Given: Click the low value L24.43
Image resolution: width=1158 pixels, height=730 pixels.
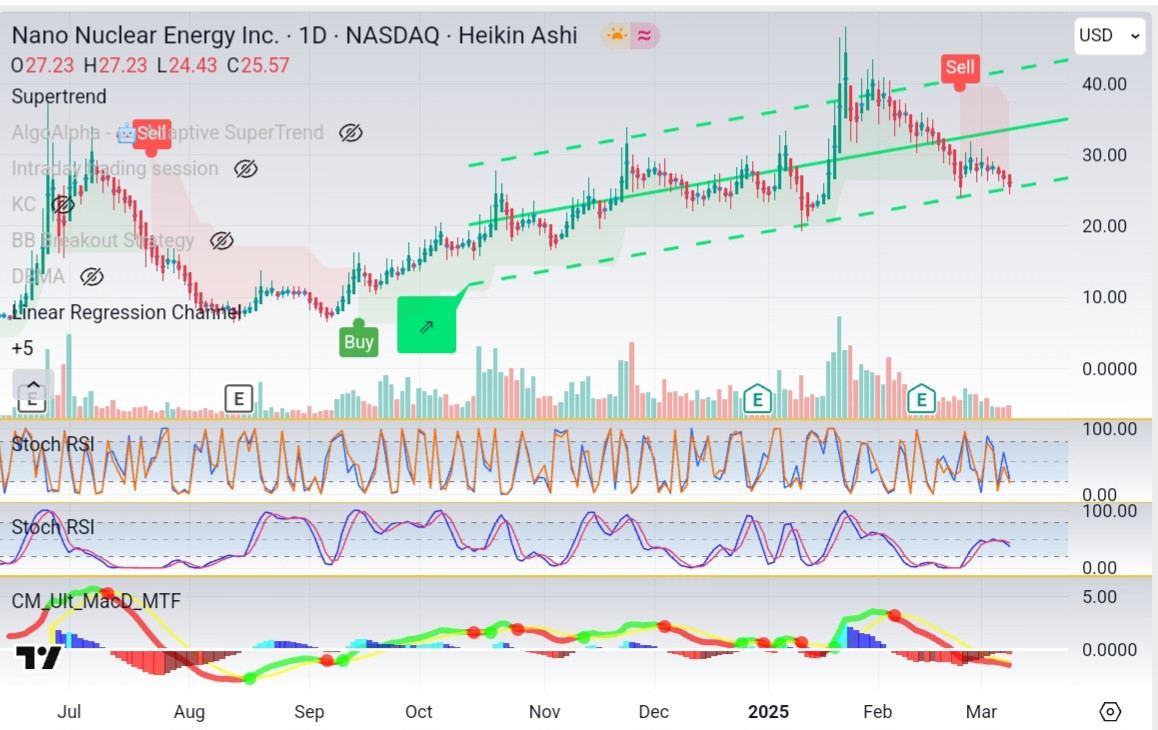Looking at the screenshot, I should tap(187, 66).
